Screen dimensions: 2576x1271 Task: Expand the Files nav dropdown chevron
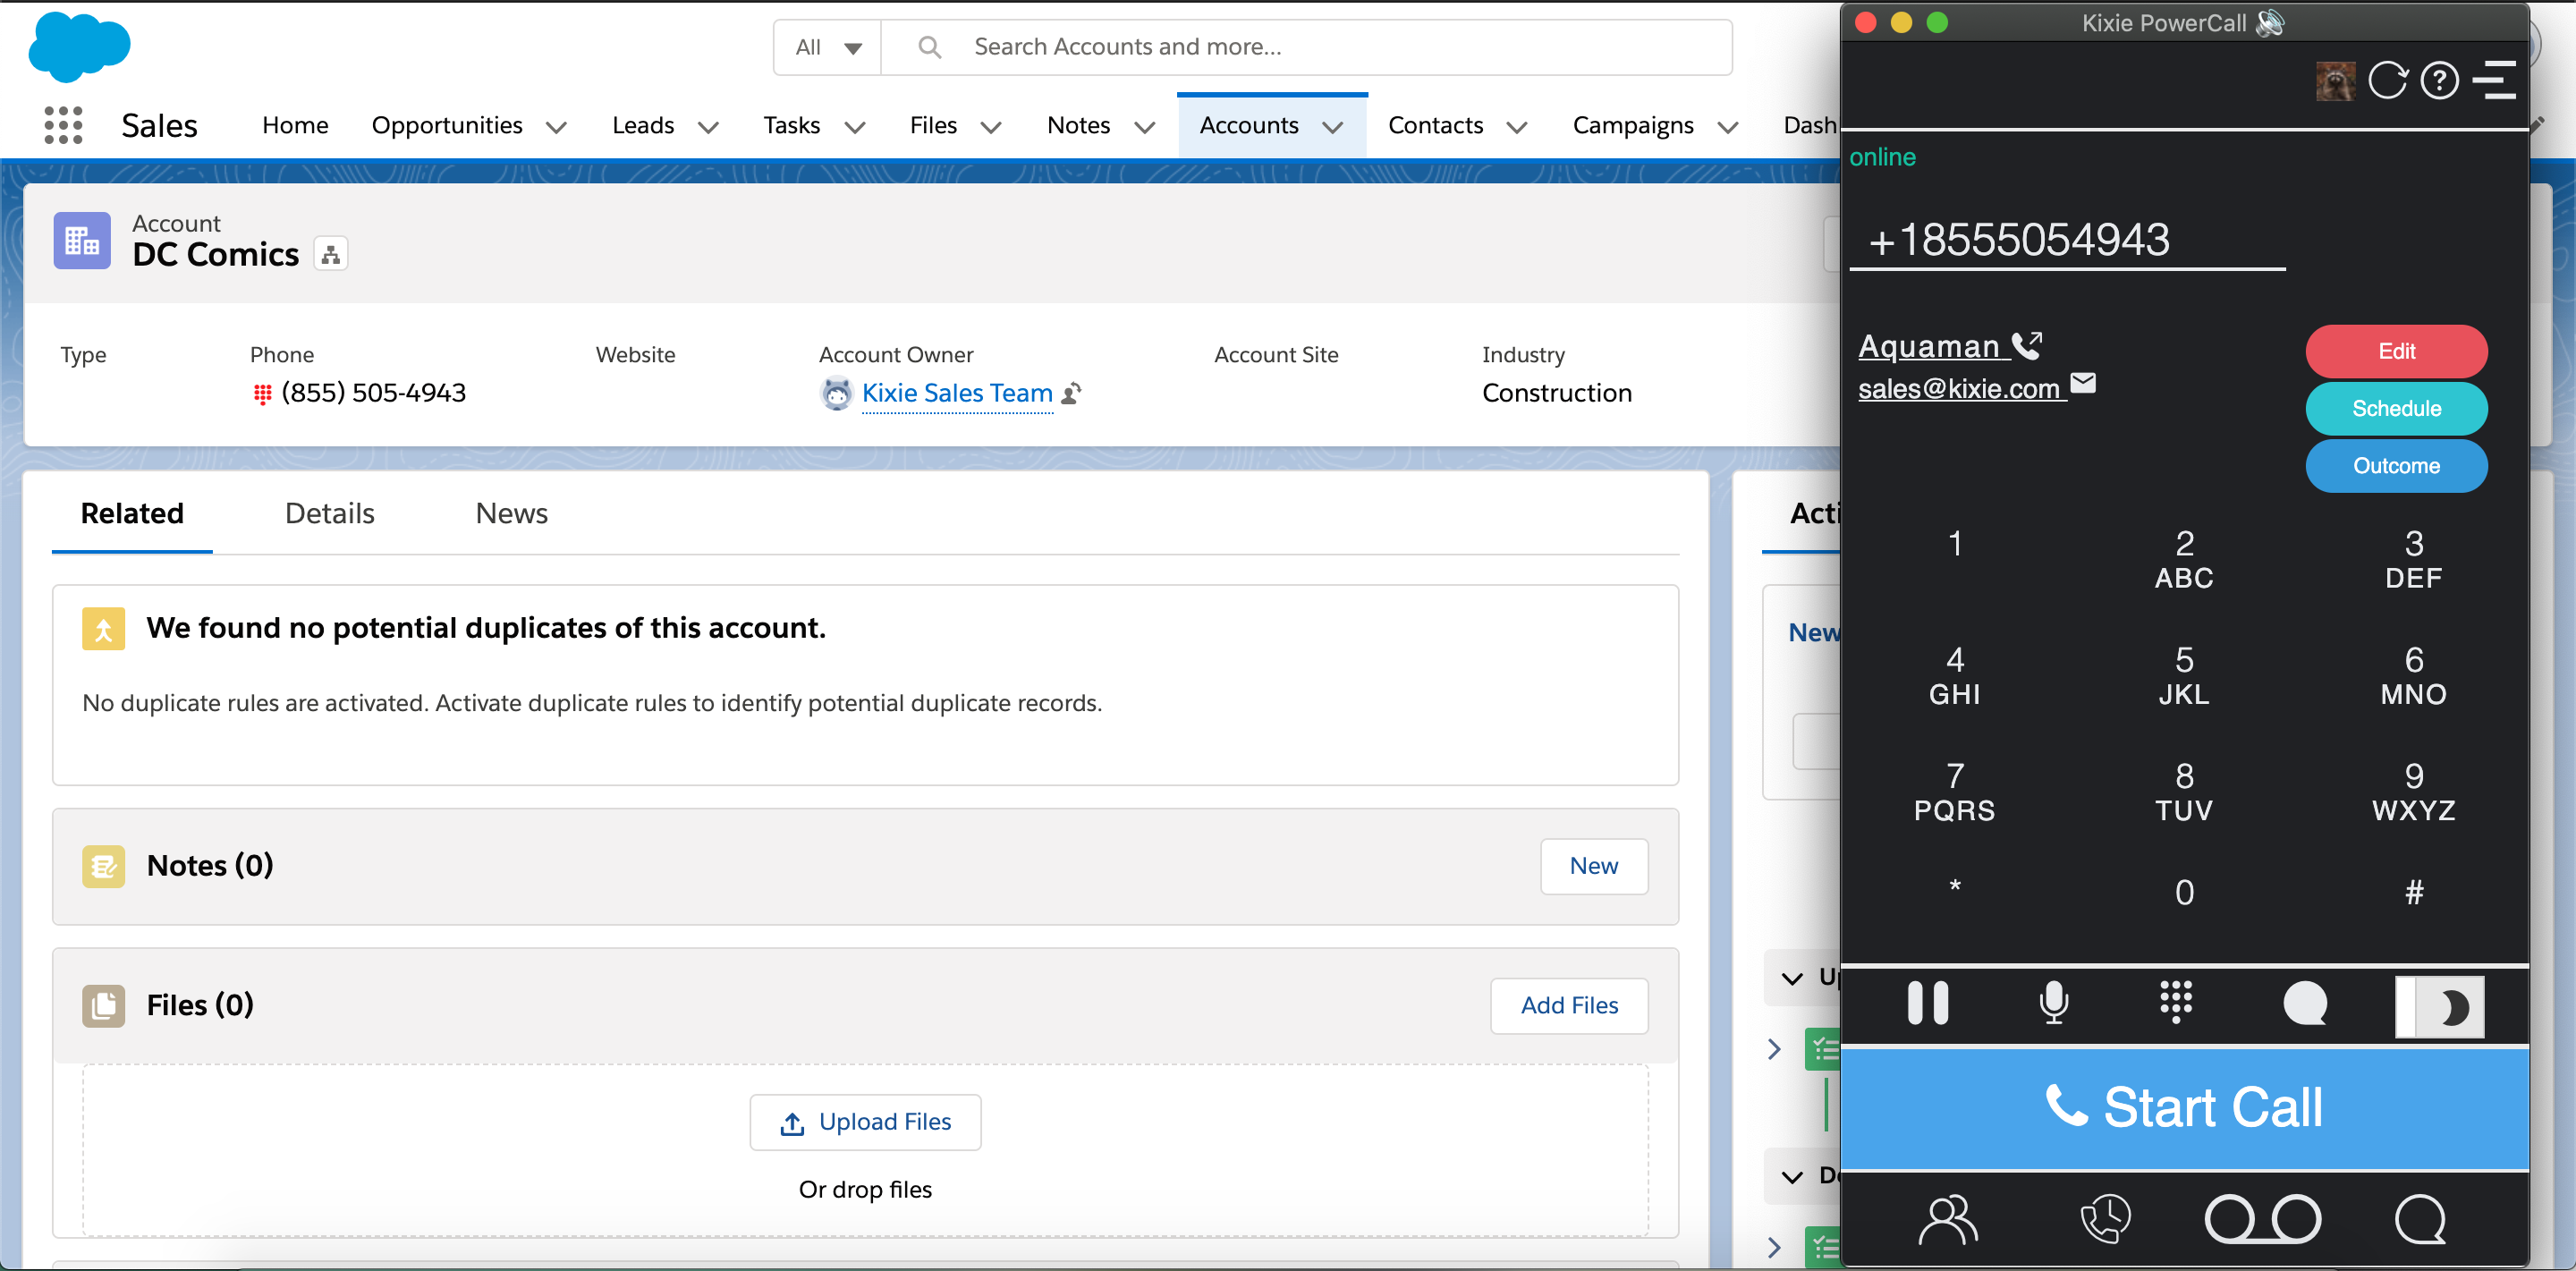(x=991, y=127)
